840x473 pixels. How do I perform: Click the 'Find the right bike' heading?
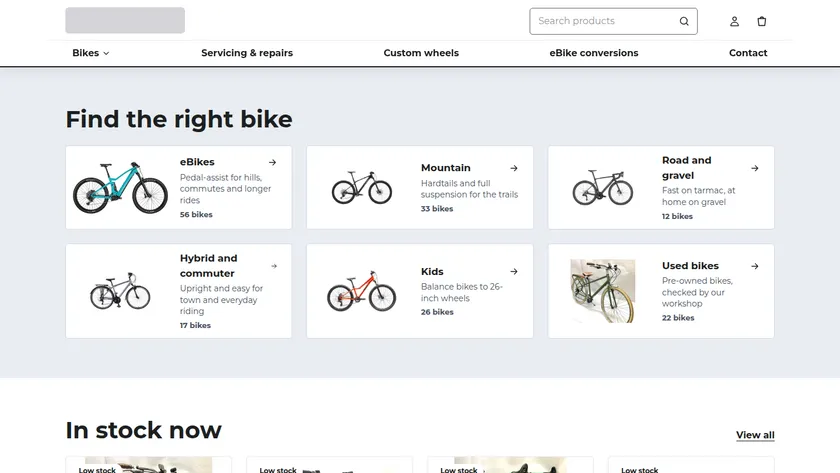pos(179,119)
